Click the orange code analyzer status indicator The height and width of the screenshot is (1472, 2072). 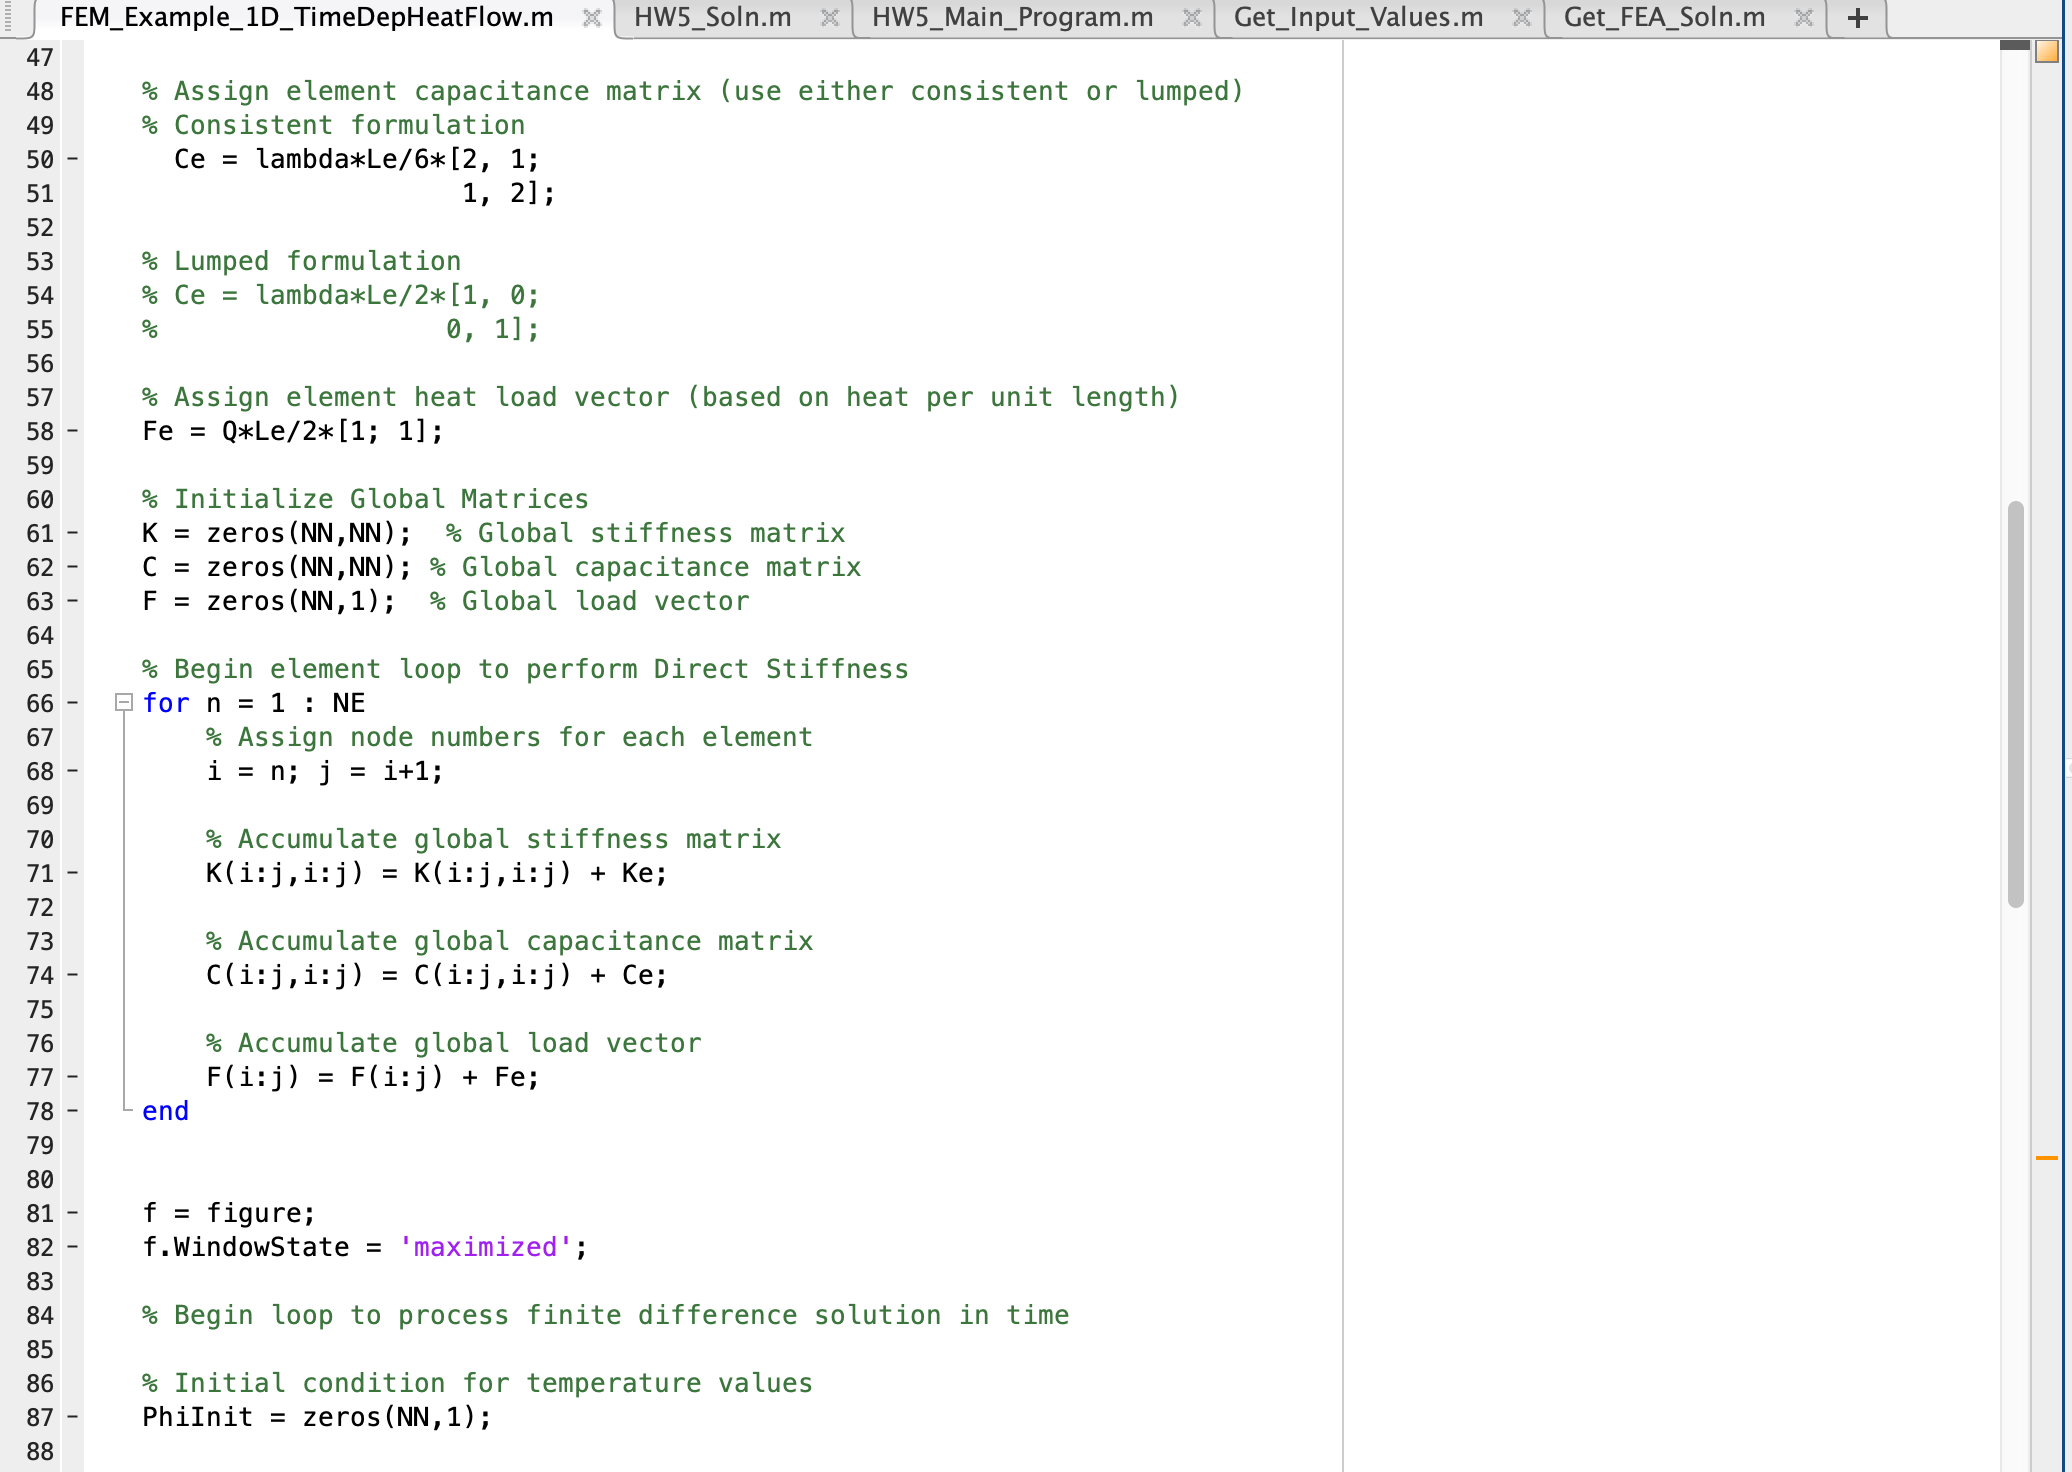point(2047,52)
